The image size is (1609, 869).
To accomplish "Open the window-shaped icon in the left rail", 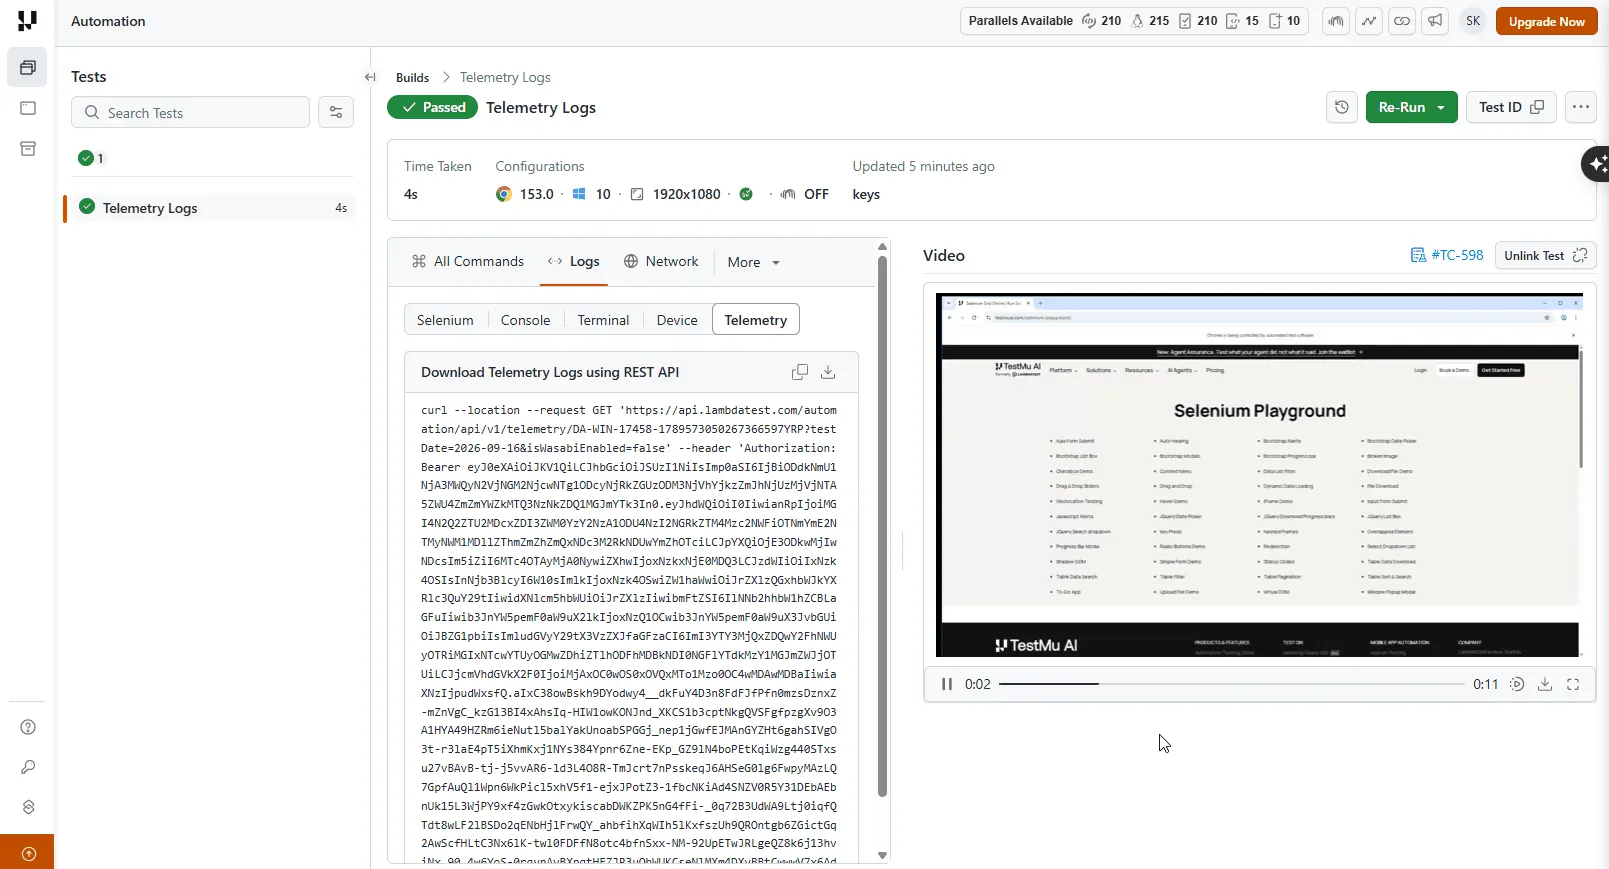I will pos(28,108).
